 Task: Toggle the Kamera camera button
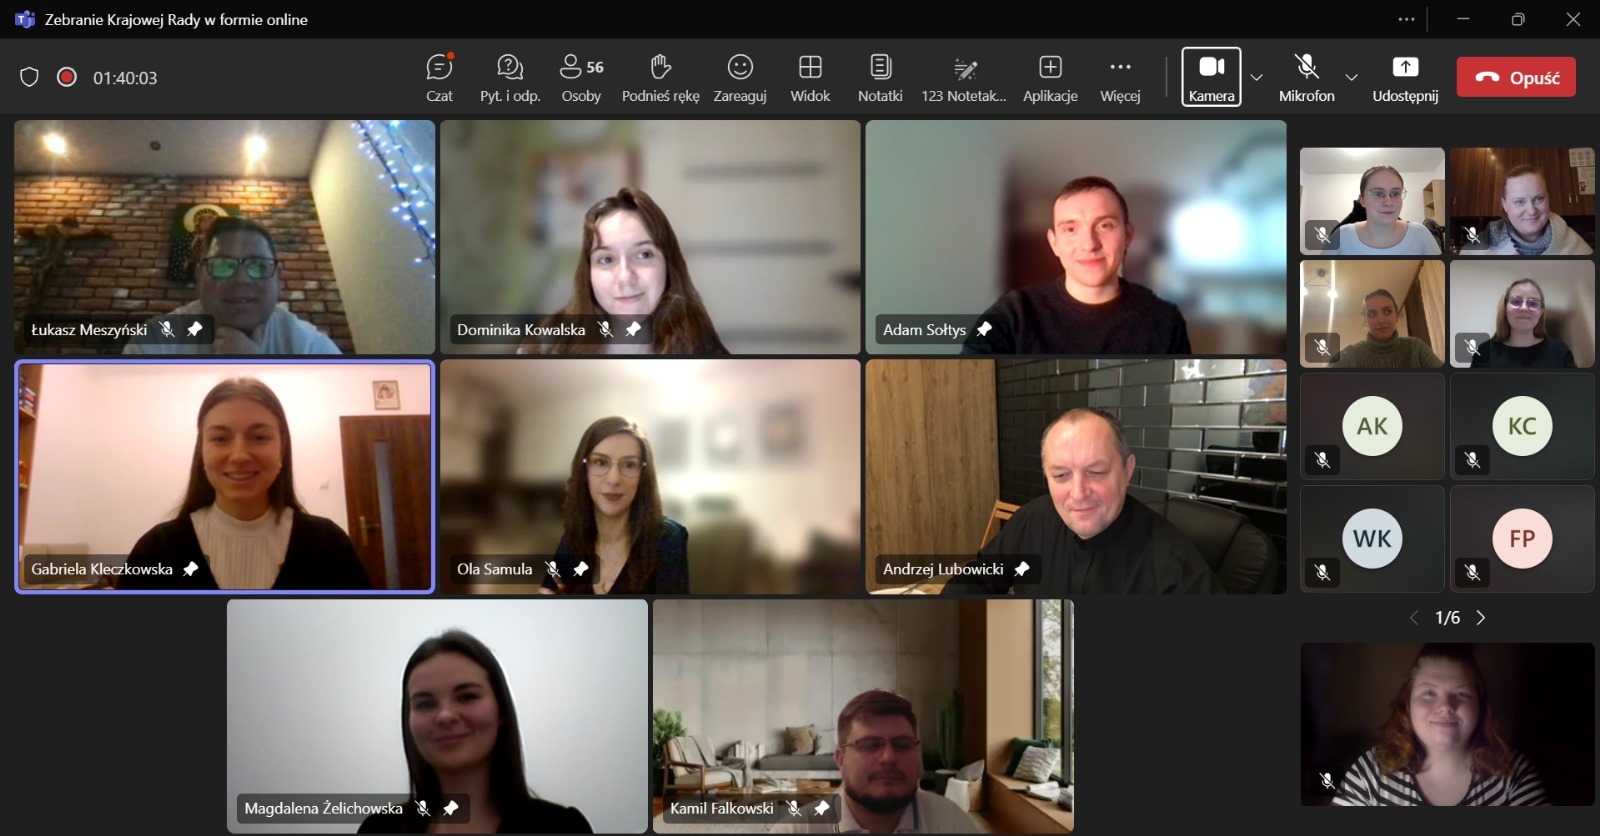coord(1211,77)
